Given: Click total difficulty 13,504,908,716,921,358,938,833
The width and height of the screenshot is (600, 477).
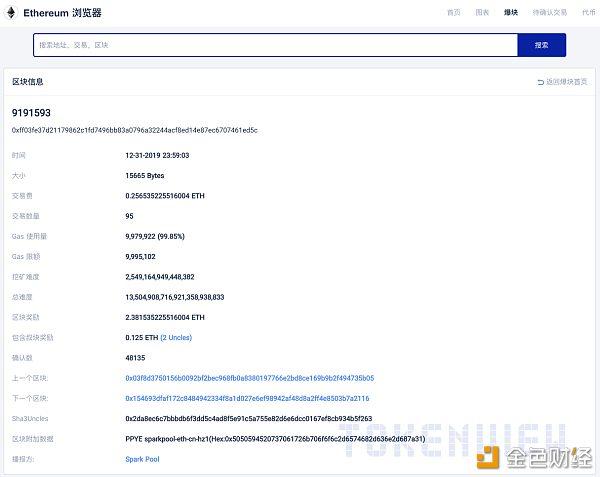Looking at the screenshot, I should tap(175, 297).
